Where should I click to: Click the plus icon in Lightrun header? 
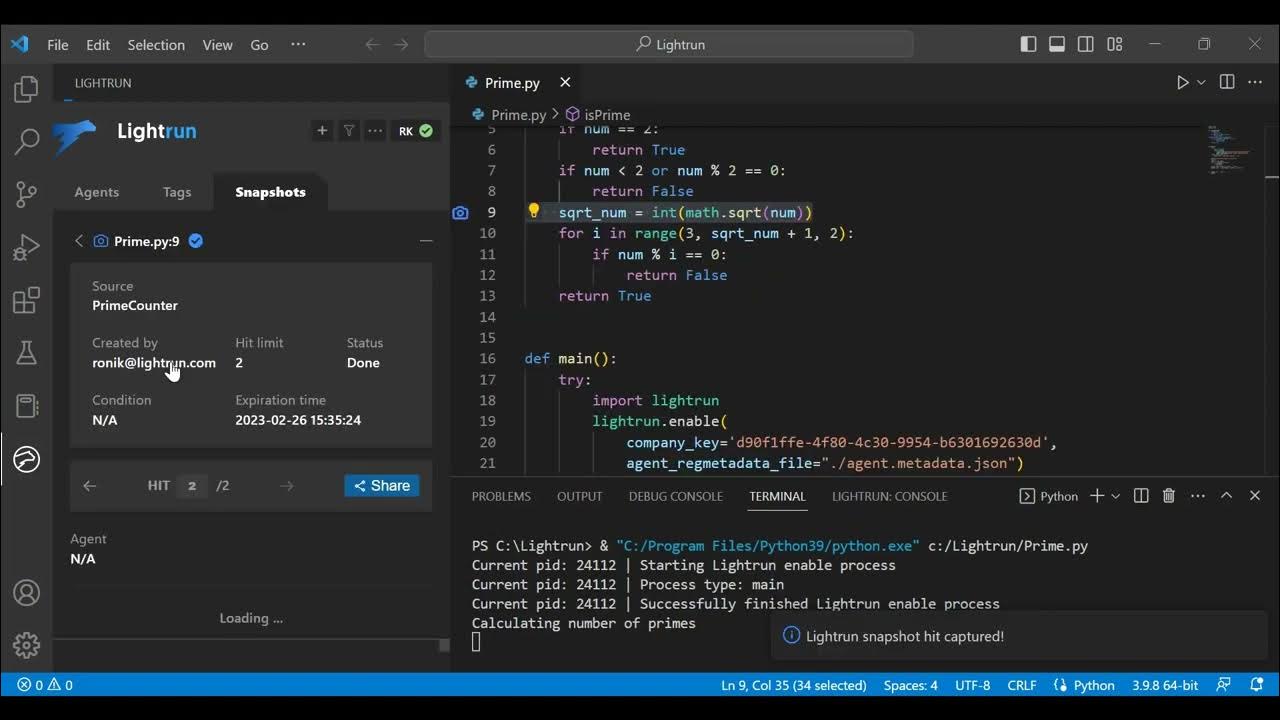pos(322,131)
